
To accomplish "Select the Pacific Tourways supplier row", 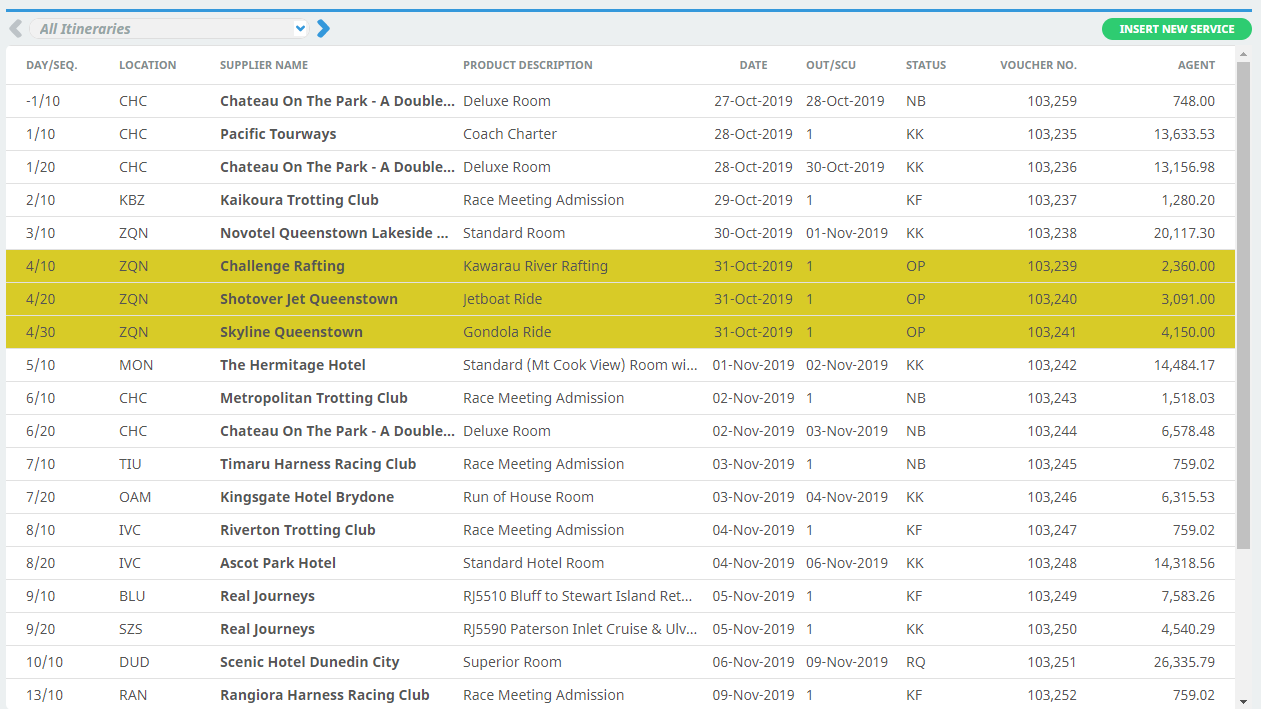I will point(620,134).
